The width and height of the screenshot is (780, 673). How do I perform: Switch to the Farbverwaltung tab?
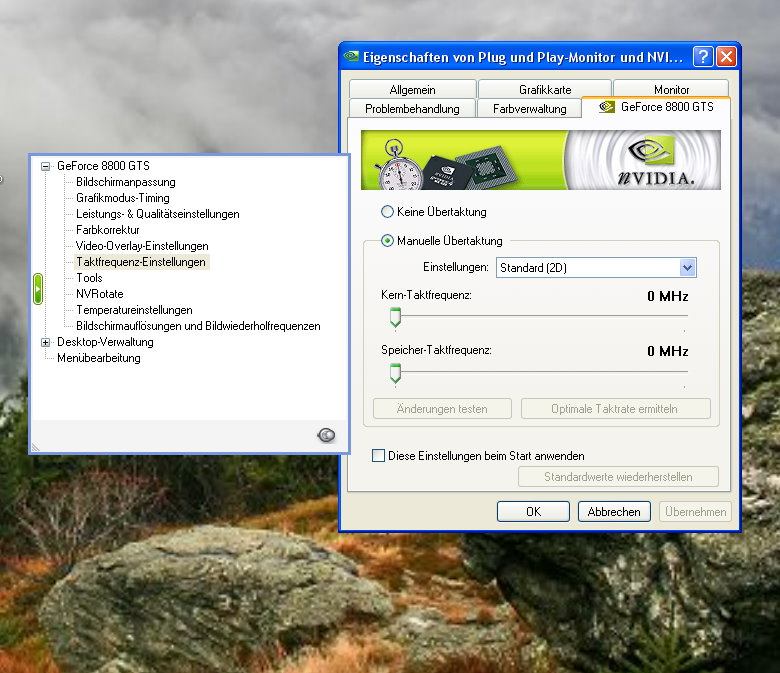[529, 108]
